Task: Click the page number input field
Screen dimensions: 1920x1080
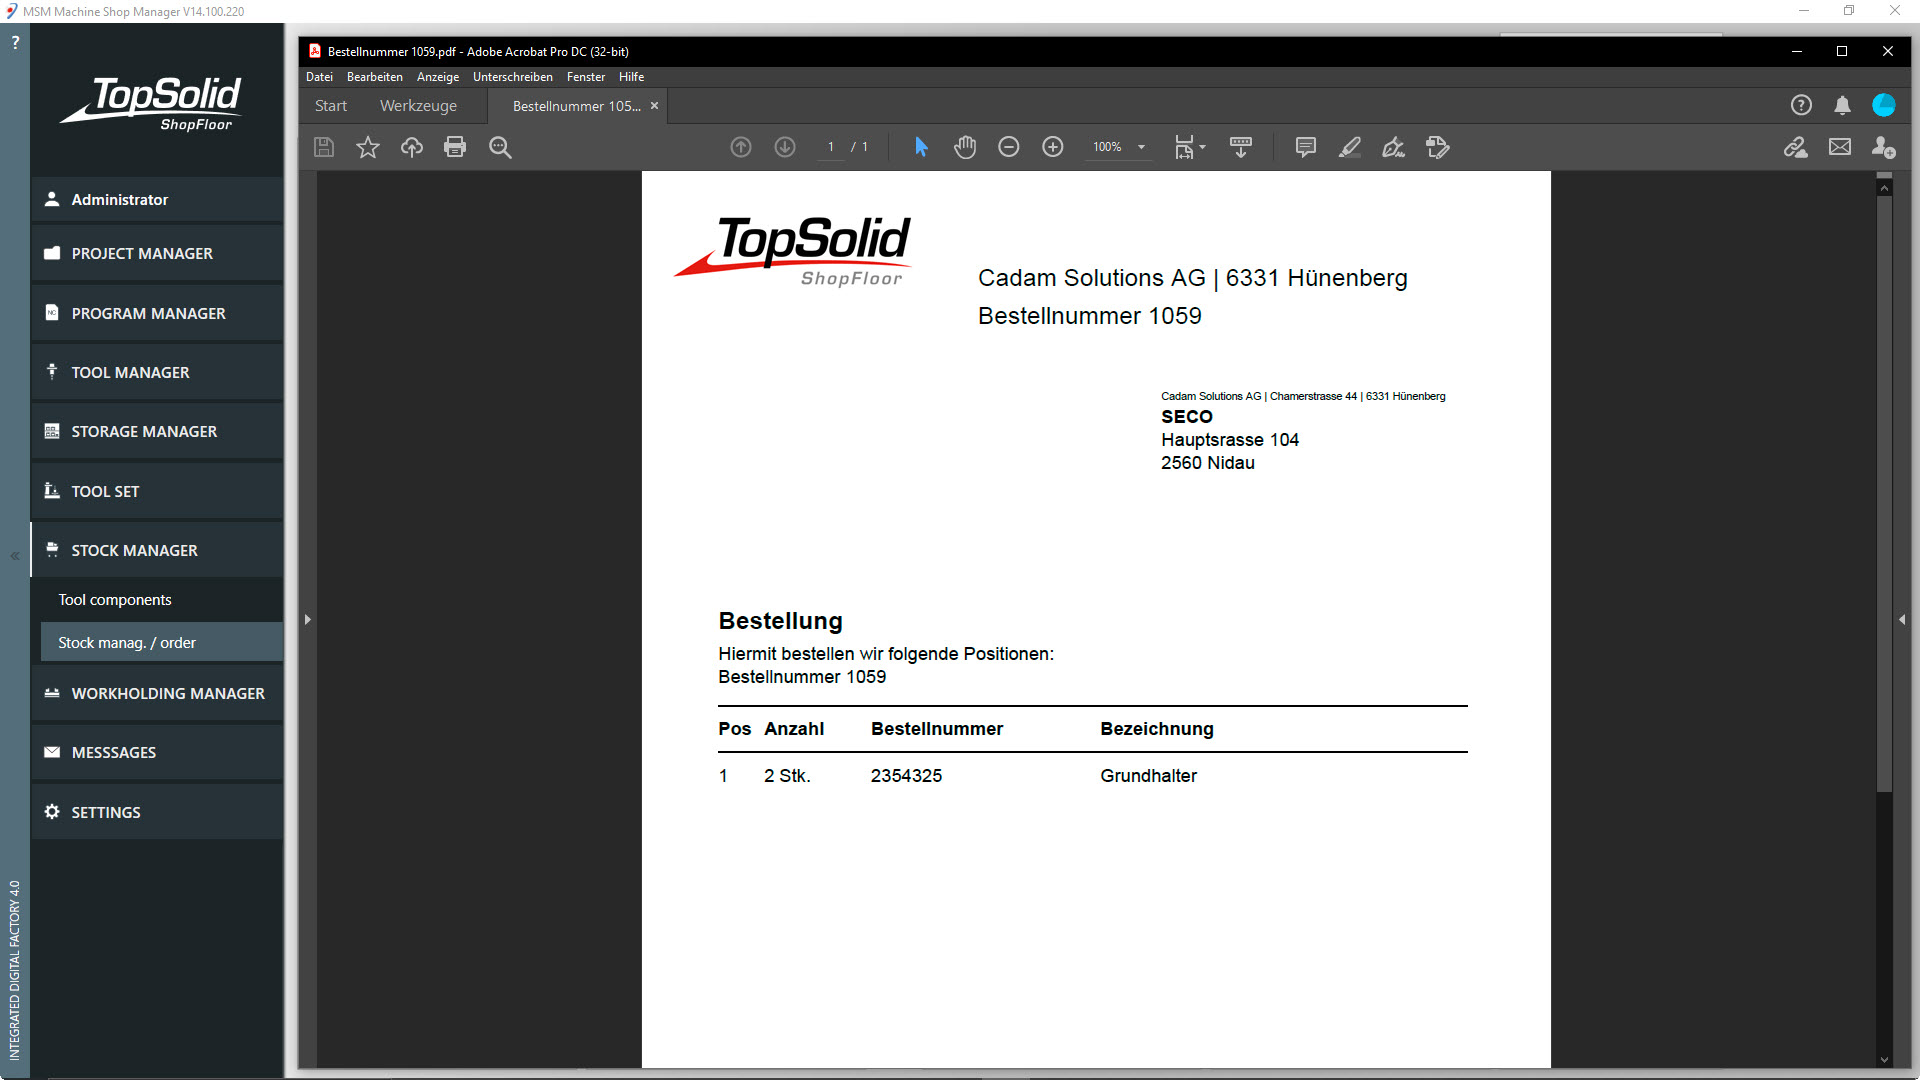Action: 830,147
